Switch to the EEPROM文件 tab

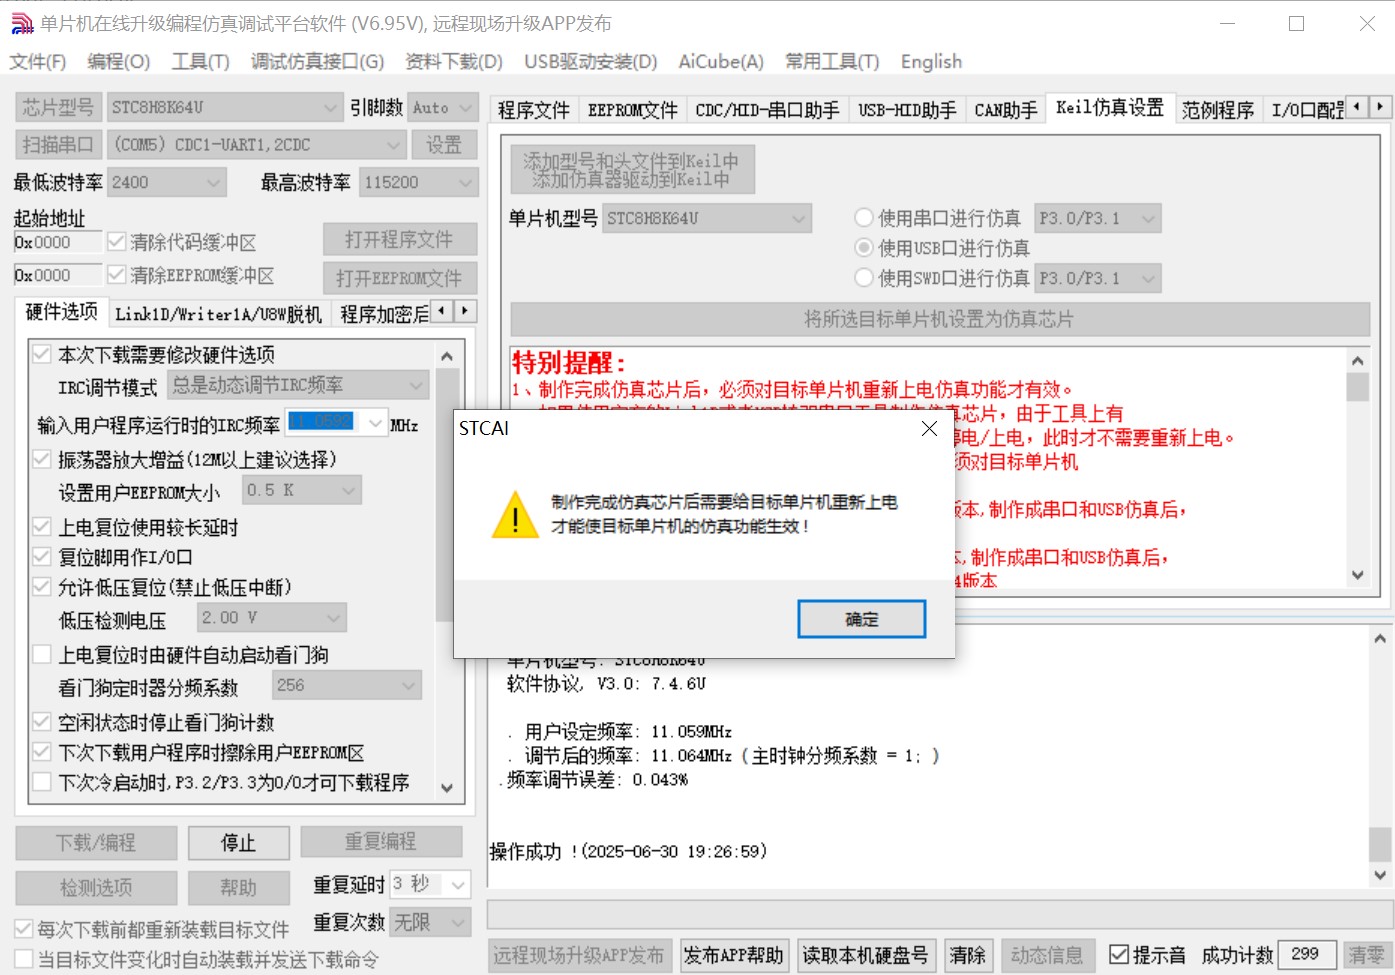click(x=633, y=110)
